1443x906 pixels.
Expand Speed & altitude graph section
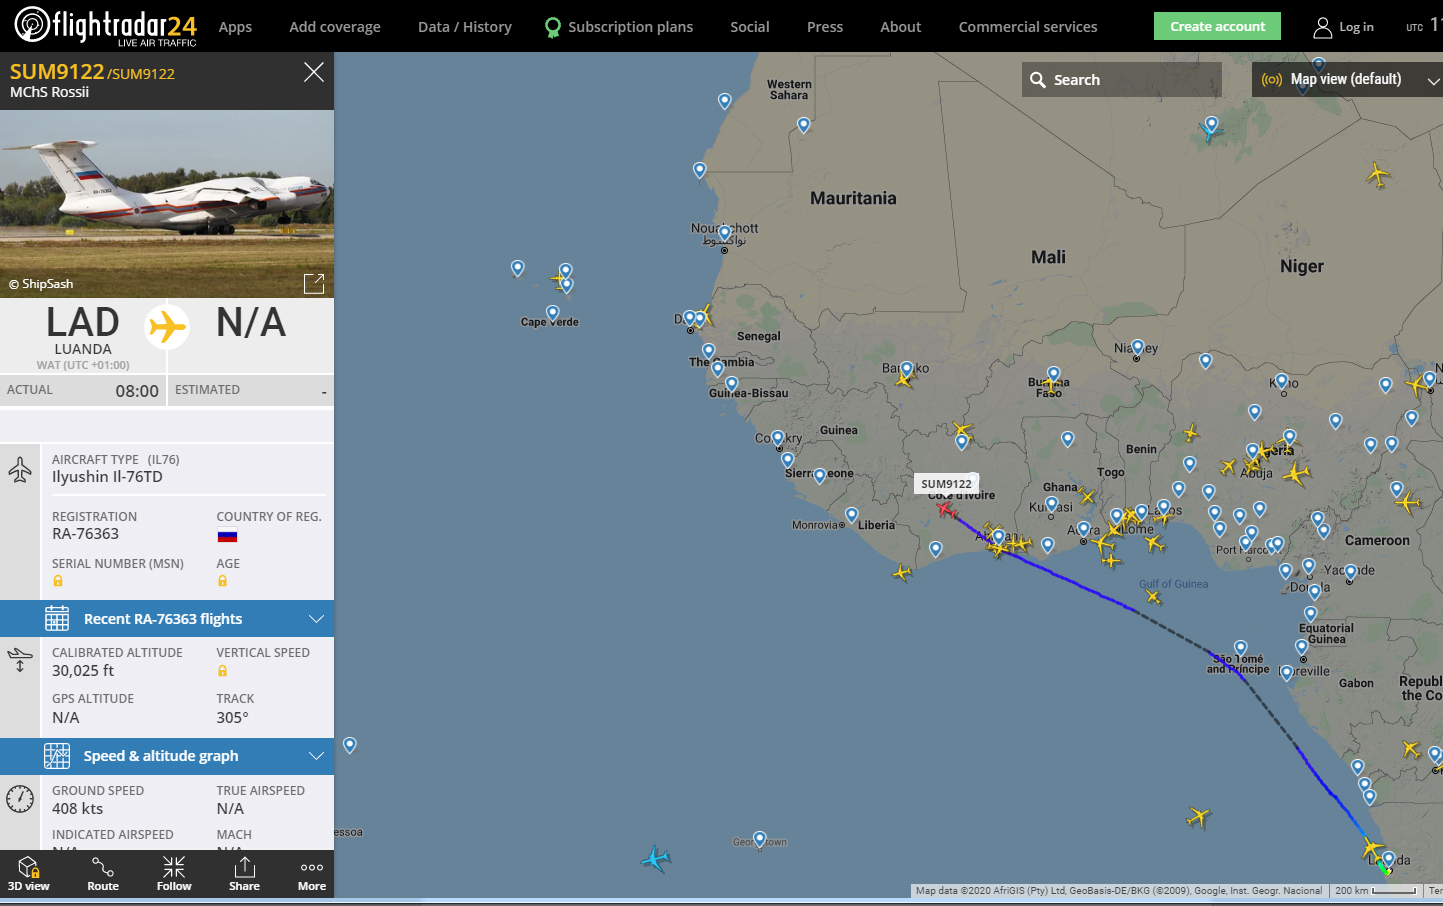pos(167,756)
